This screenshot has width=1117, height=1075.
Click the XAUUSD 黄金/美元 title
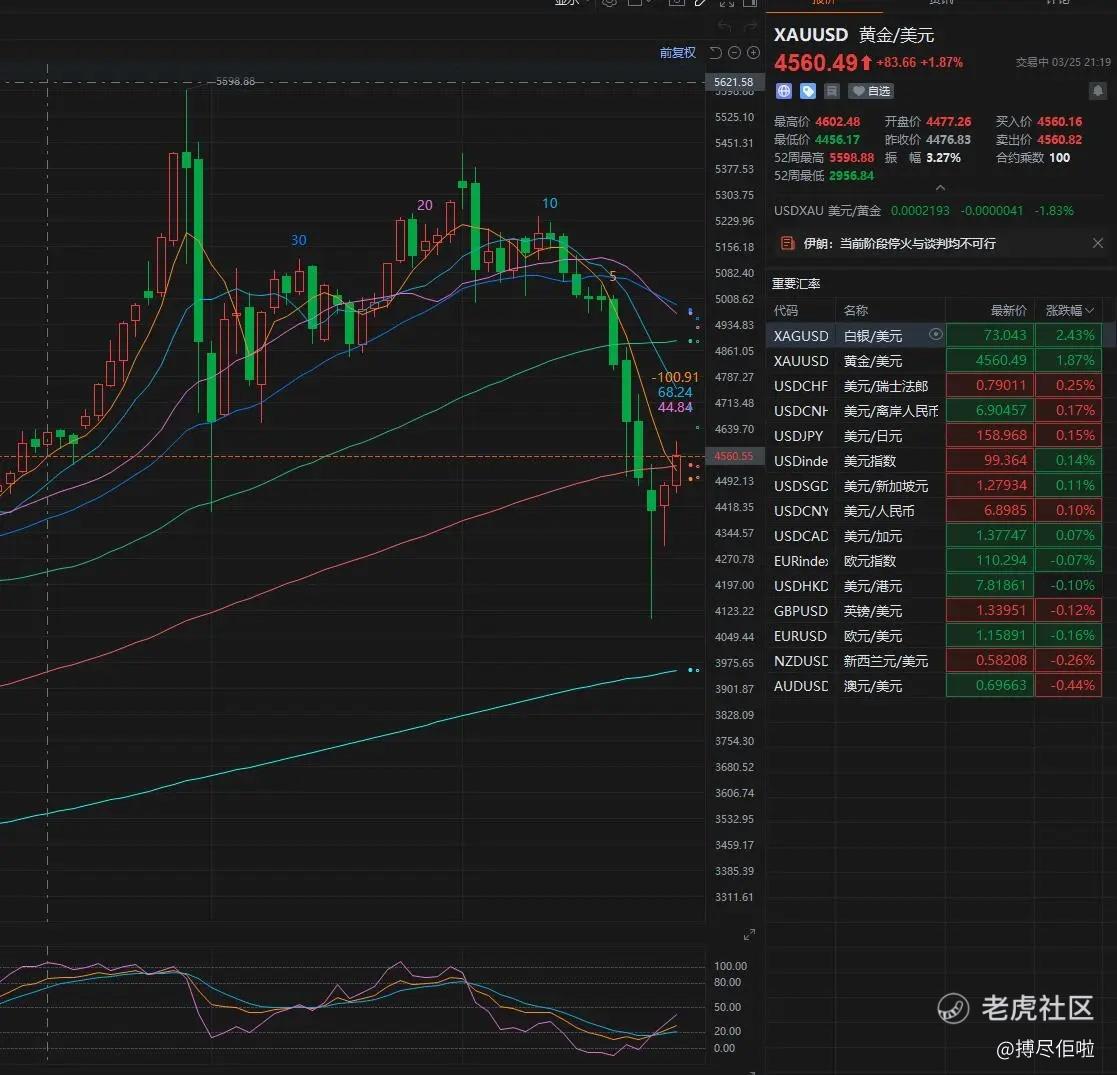(x=853, y=35)
